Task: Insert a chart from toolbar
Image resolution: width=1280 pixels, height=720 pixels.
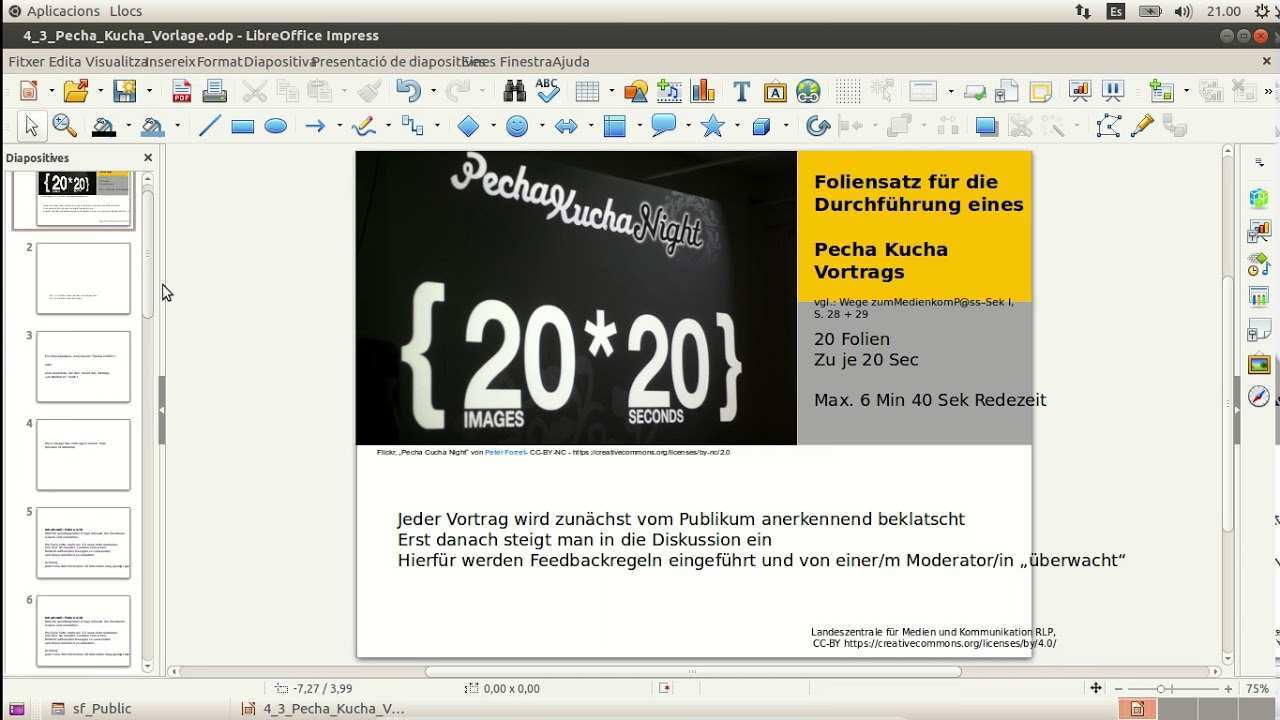Action: 703,92
